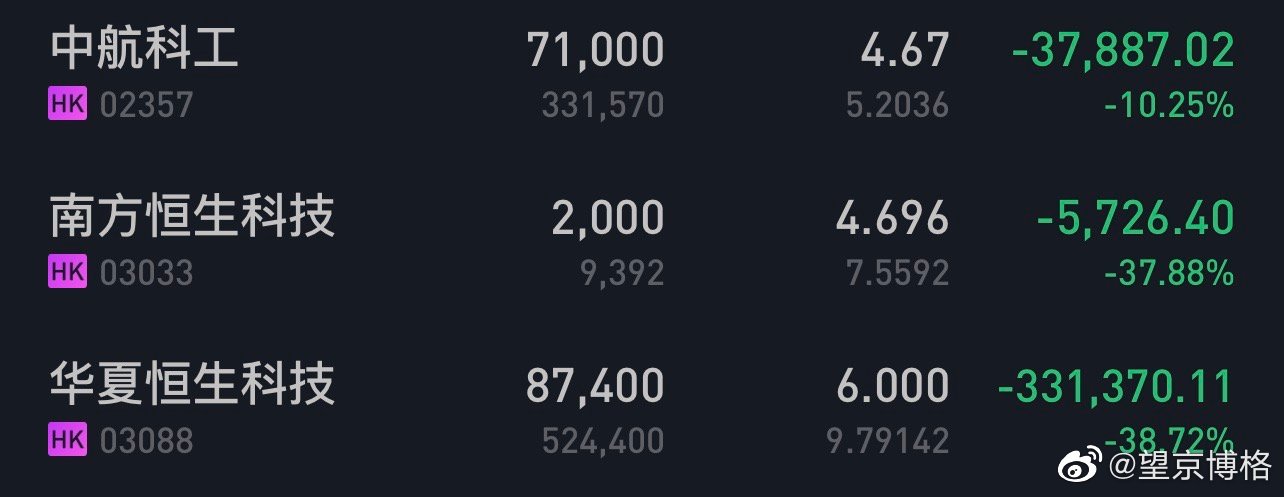
Task: Click the HK market badge beside 03033
Action: coord(67,272)
